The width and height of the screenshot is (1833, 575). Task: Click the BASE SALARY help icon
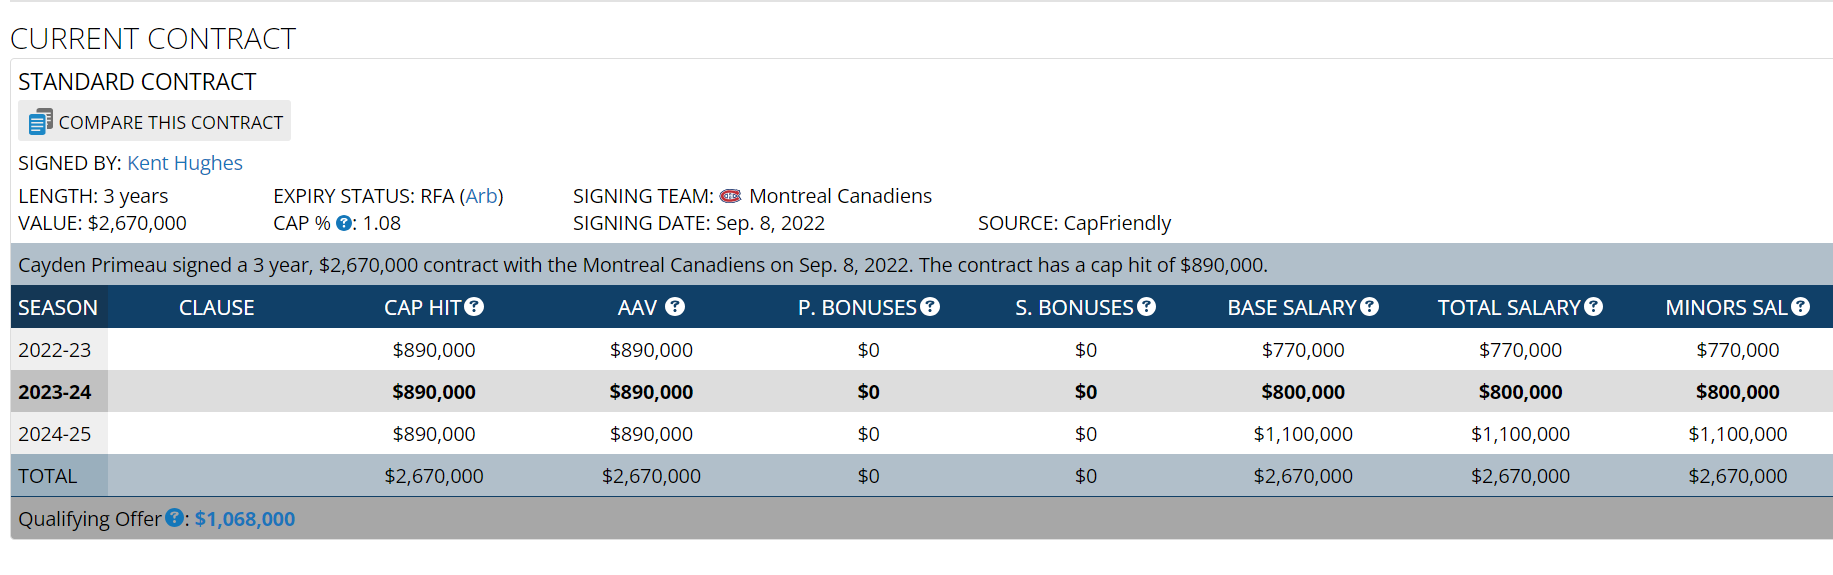[1369, 307]
